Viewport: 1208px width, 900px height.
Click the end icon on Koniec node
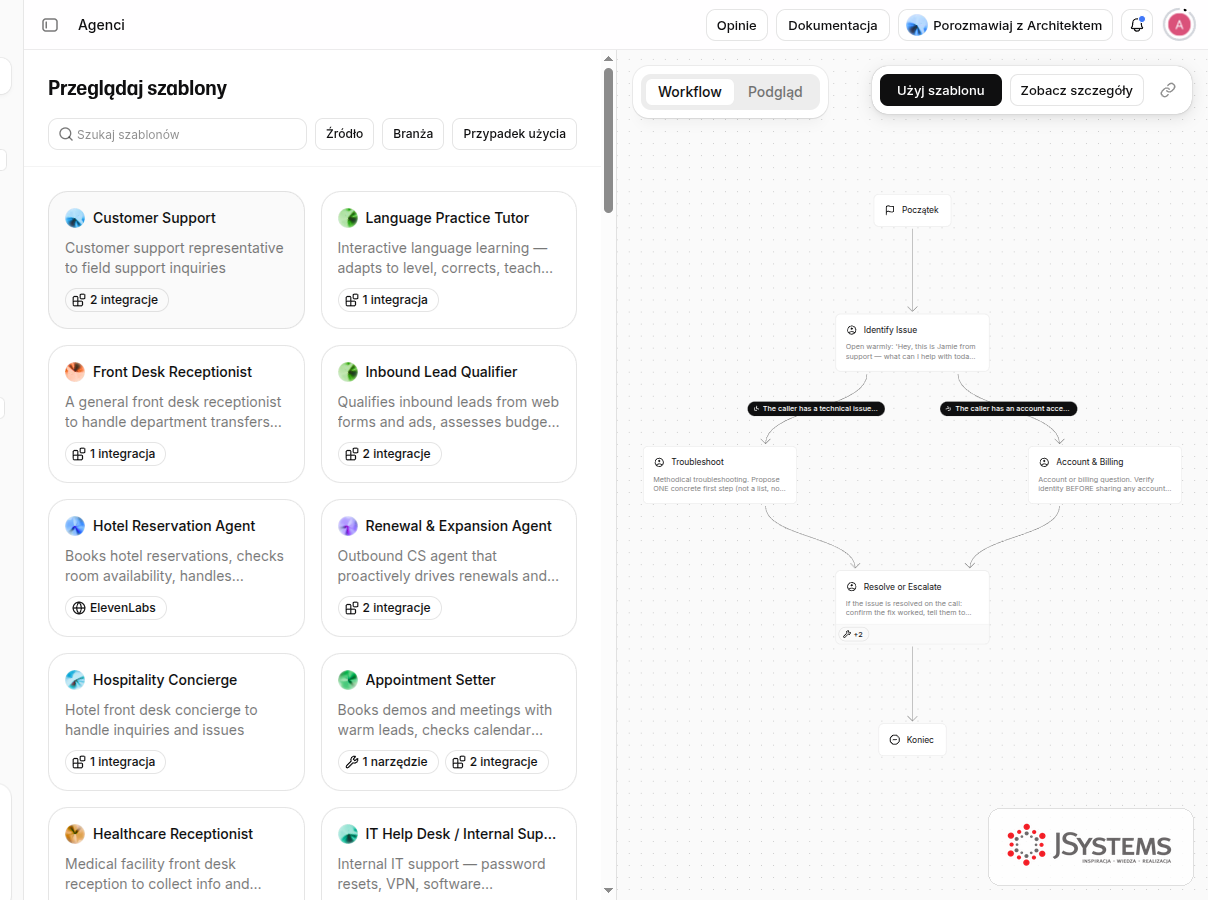pyautogui.click(x=894, y=740)
